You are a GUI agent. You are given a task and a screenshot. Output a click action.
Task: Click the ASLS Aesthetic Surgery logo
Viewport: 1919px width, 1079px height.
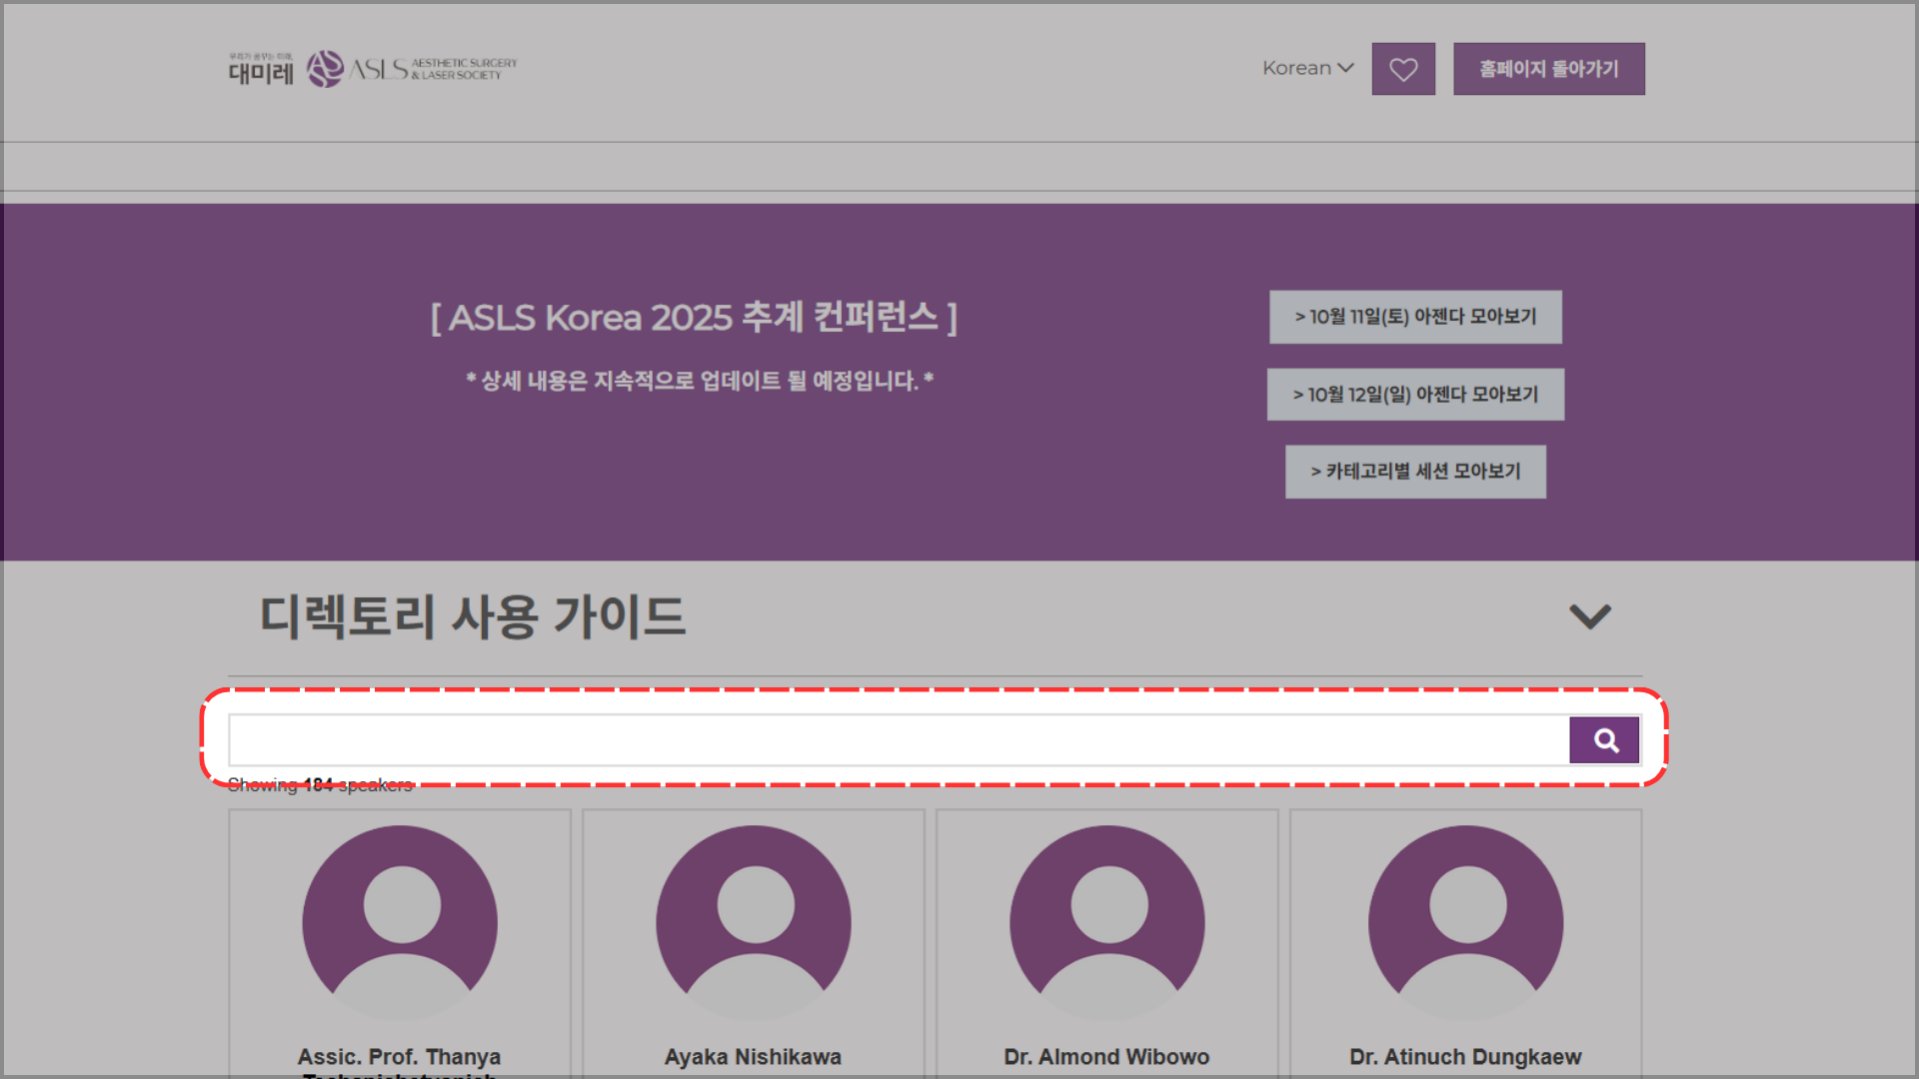click(412, 69)
